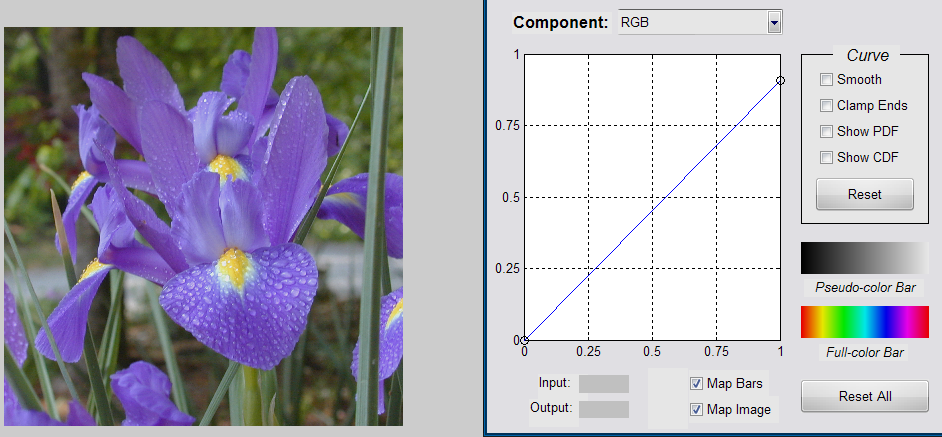Open the Component dropdown showing RGB
The width and height of the screenshot is (942, 437).
[700, 23]
